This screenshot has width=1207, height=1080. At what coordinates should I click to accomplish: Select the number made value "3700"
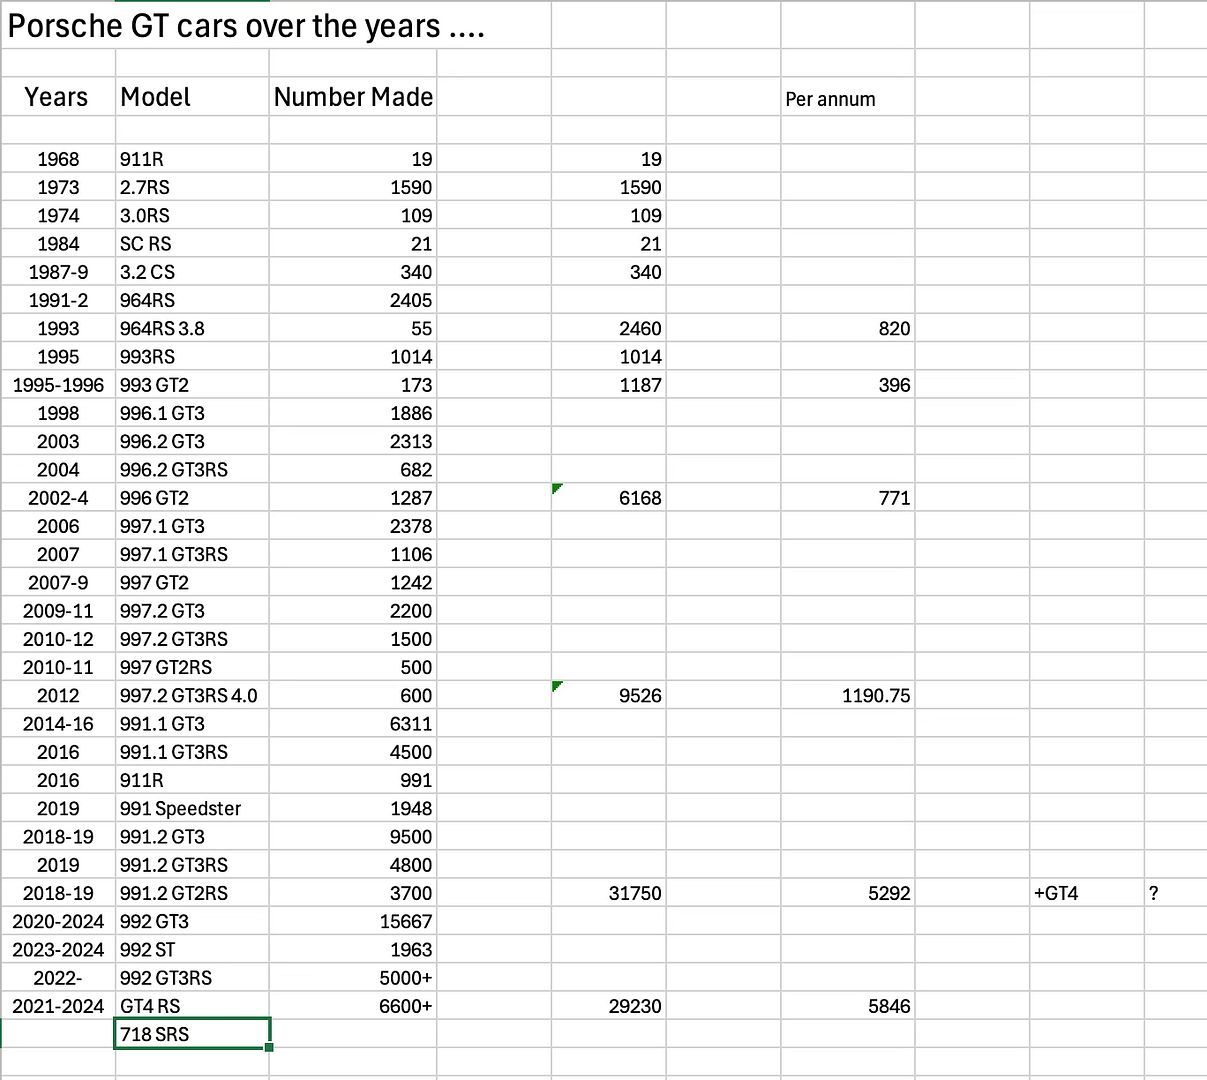coord(352,893)
